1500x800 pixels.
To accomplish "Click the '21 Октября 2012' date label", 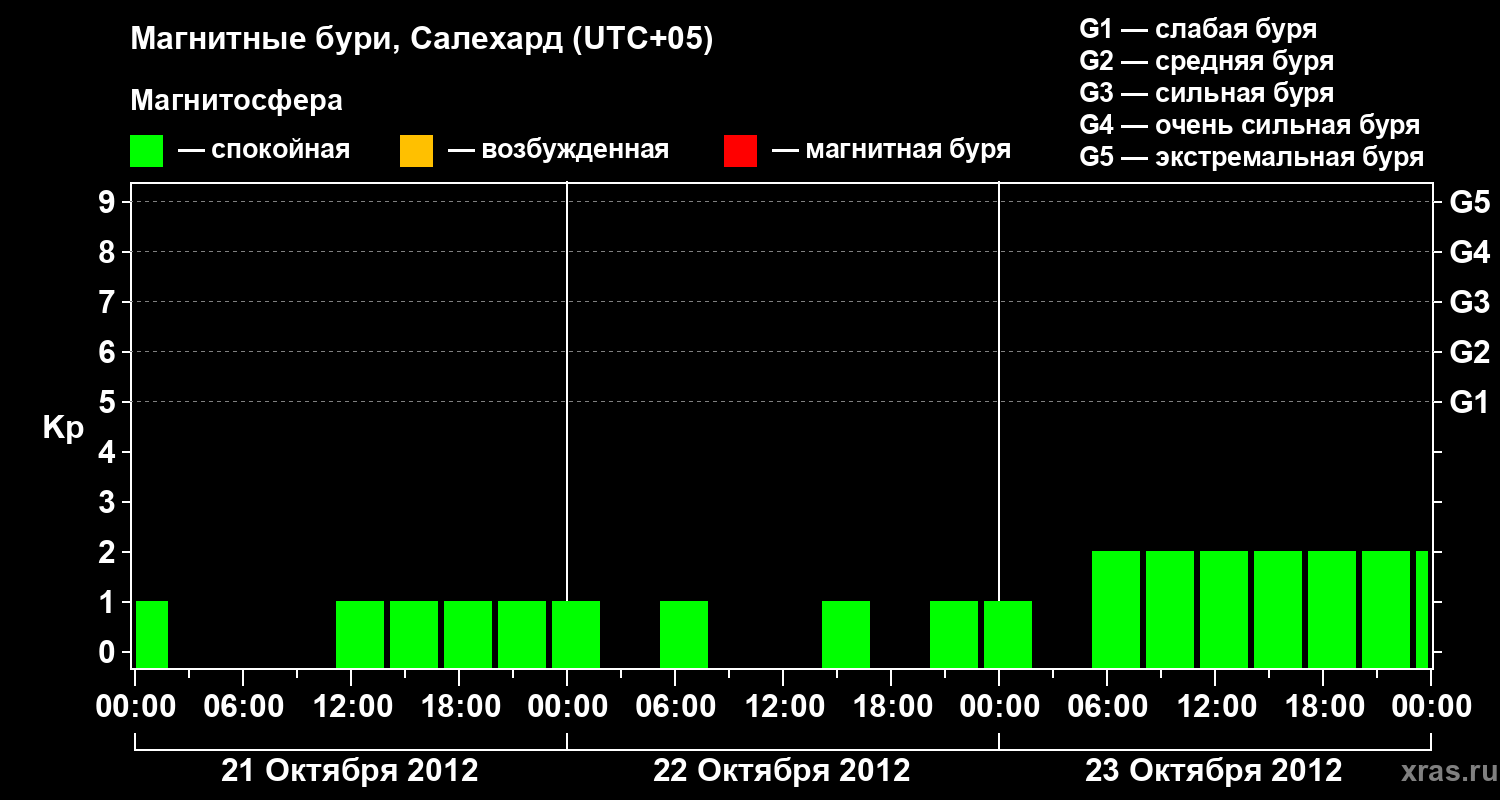I will coord(350,771).
